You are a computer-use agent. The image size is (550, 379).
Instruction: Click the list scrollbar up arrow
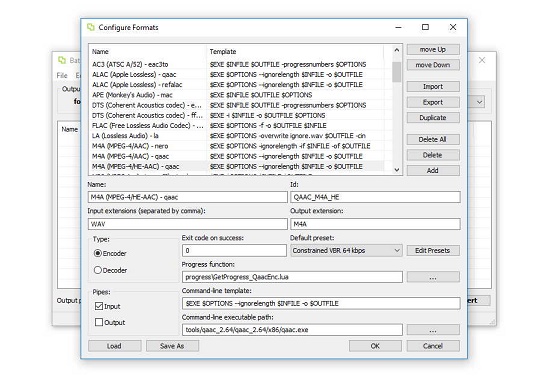397,50
